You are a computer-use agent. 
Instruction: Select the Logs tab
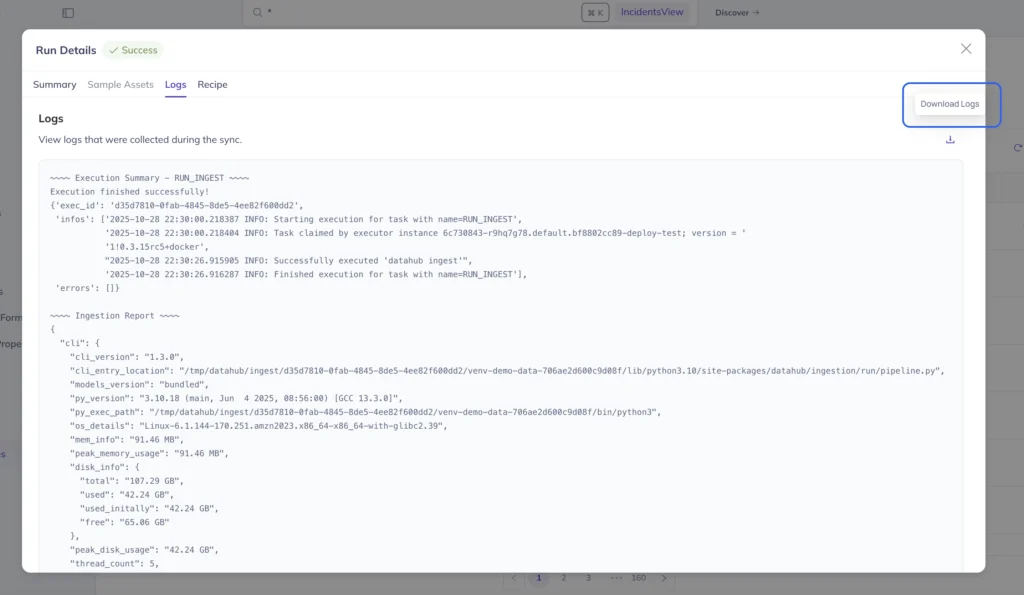pos(175,85)
